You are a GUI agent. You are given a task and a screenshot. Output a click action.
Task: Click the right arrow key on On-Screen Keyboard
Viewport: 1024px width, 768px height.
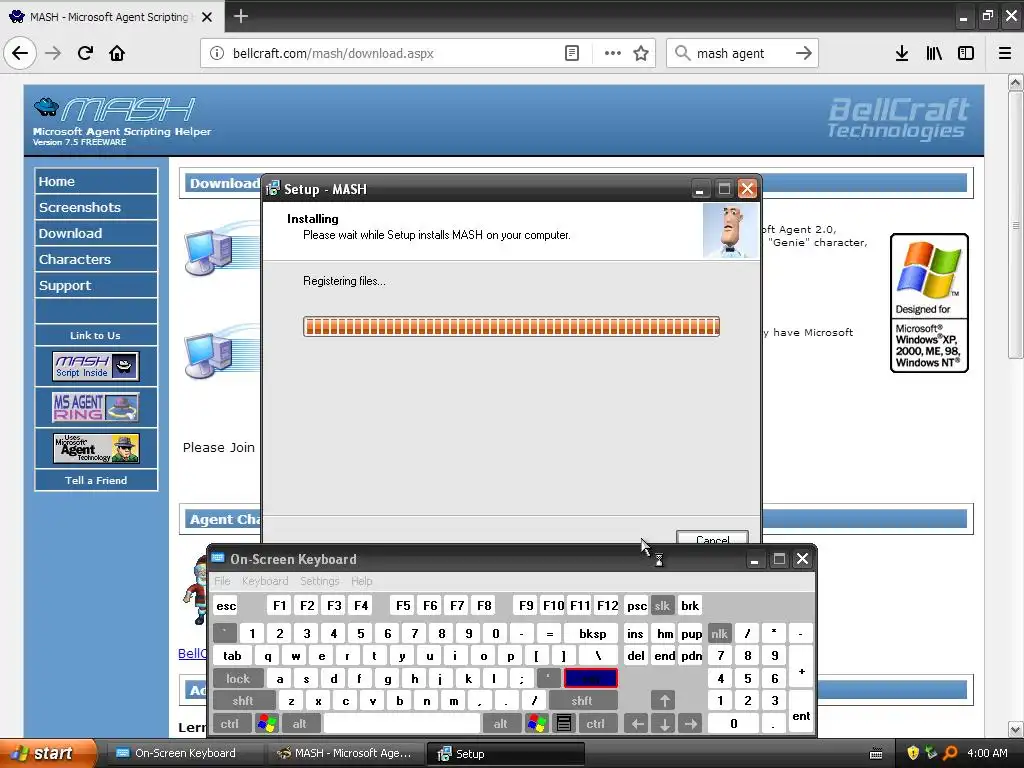[691, 723]
